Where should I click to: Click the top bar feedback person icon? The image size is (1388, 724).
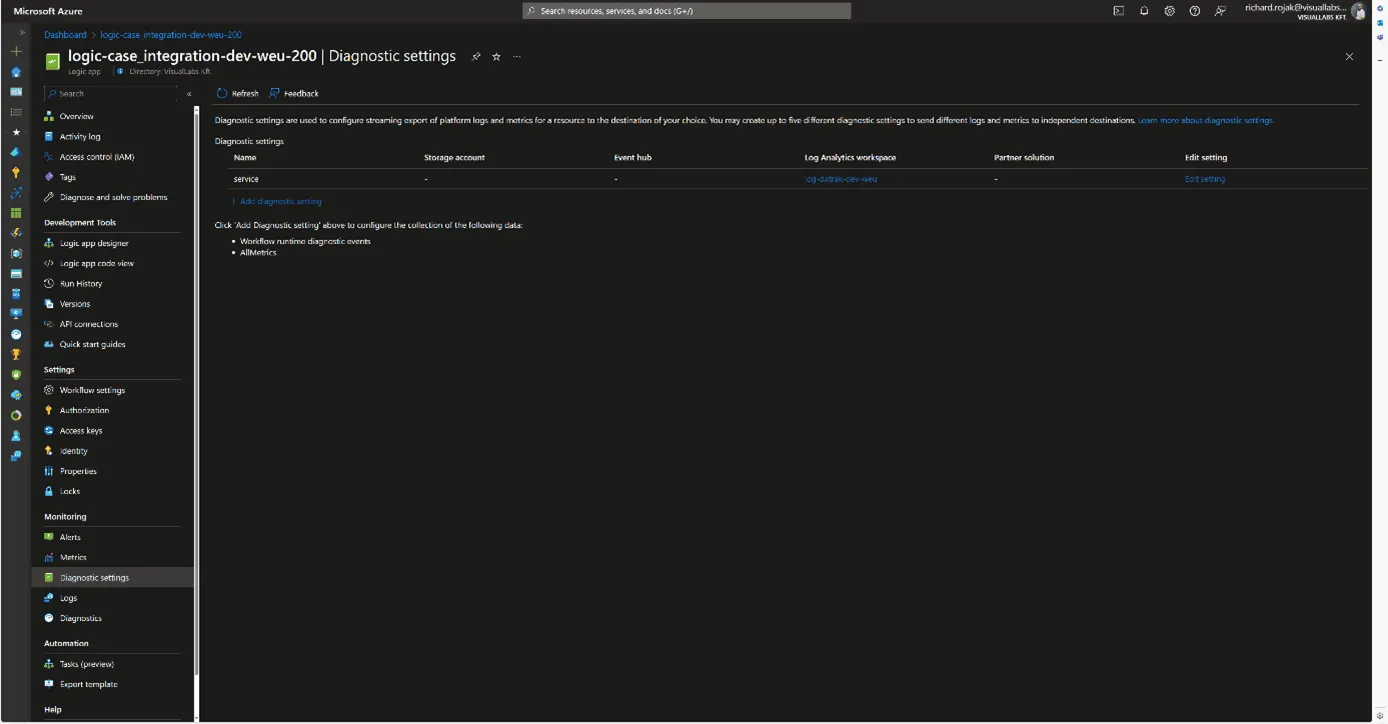coord(1220,11)
